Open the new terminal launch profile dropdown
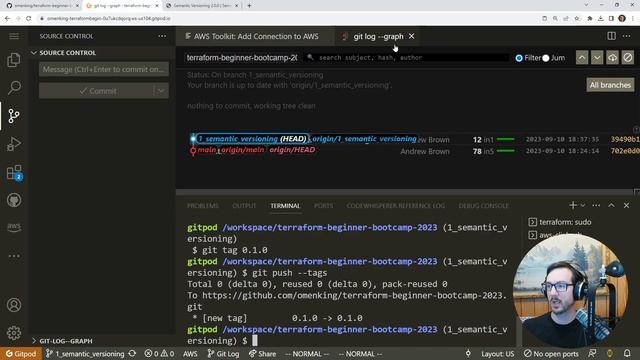Screen dimensions: 640x360 pos(583,205)
